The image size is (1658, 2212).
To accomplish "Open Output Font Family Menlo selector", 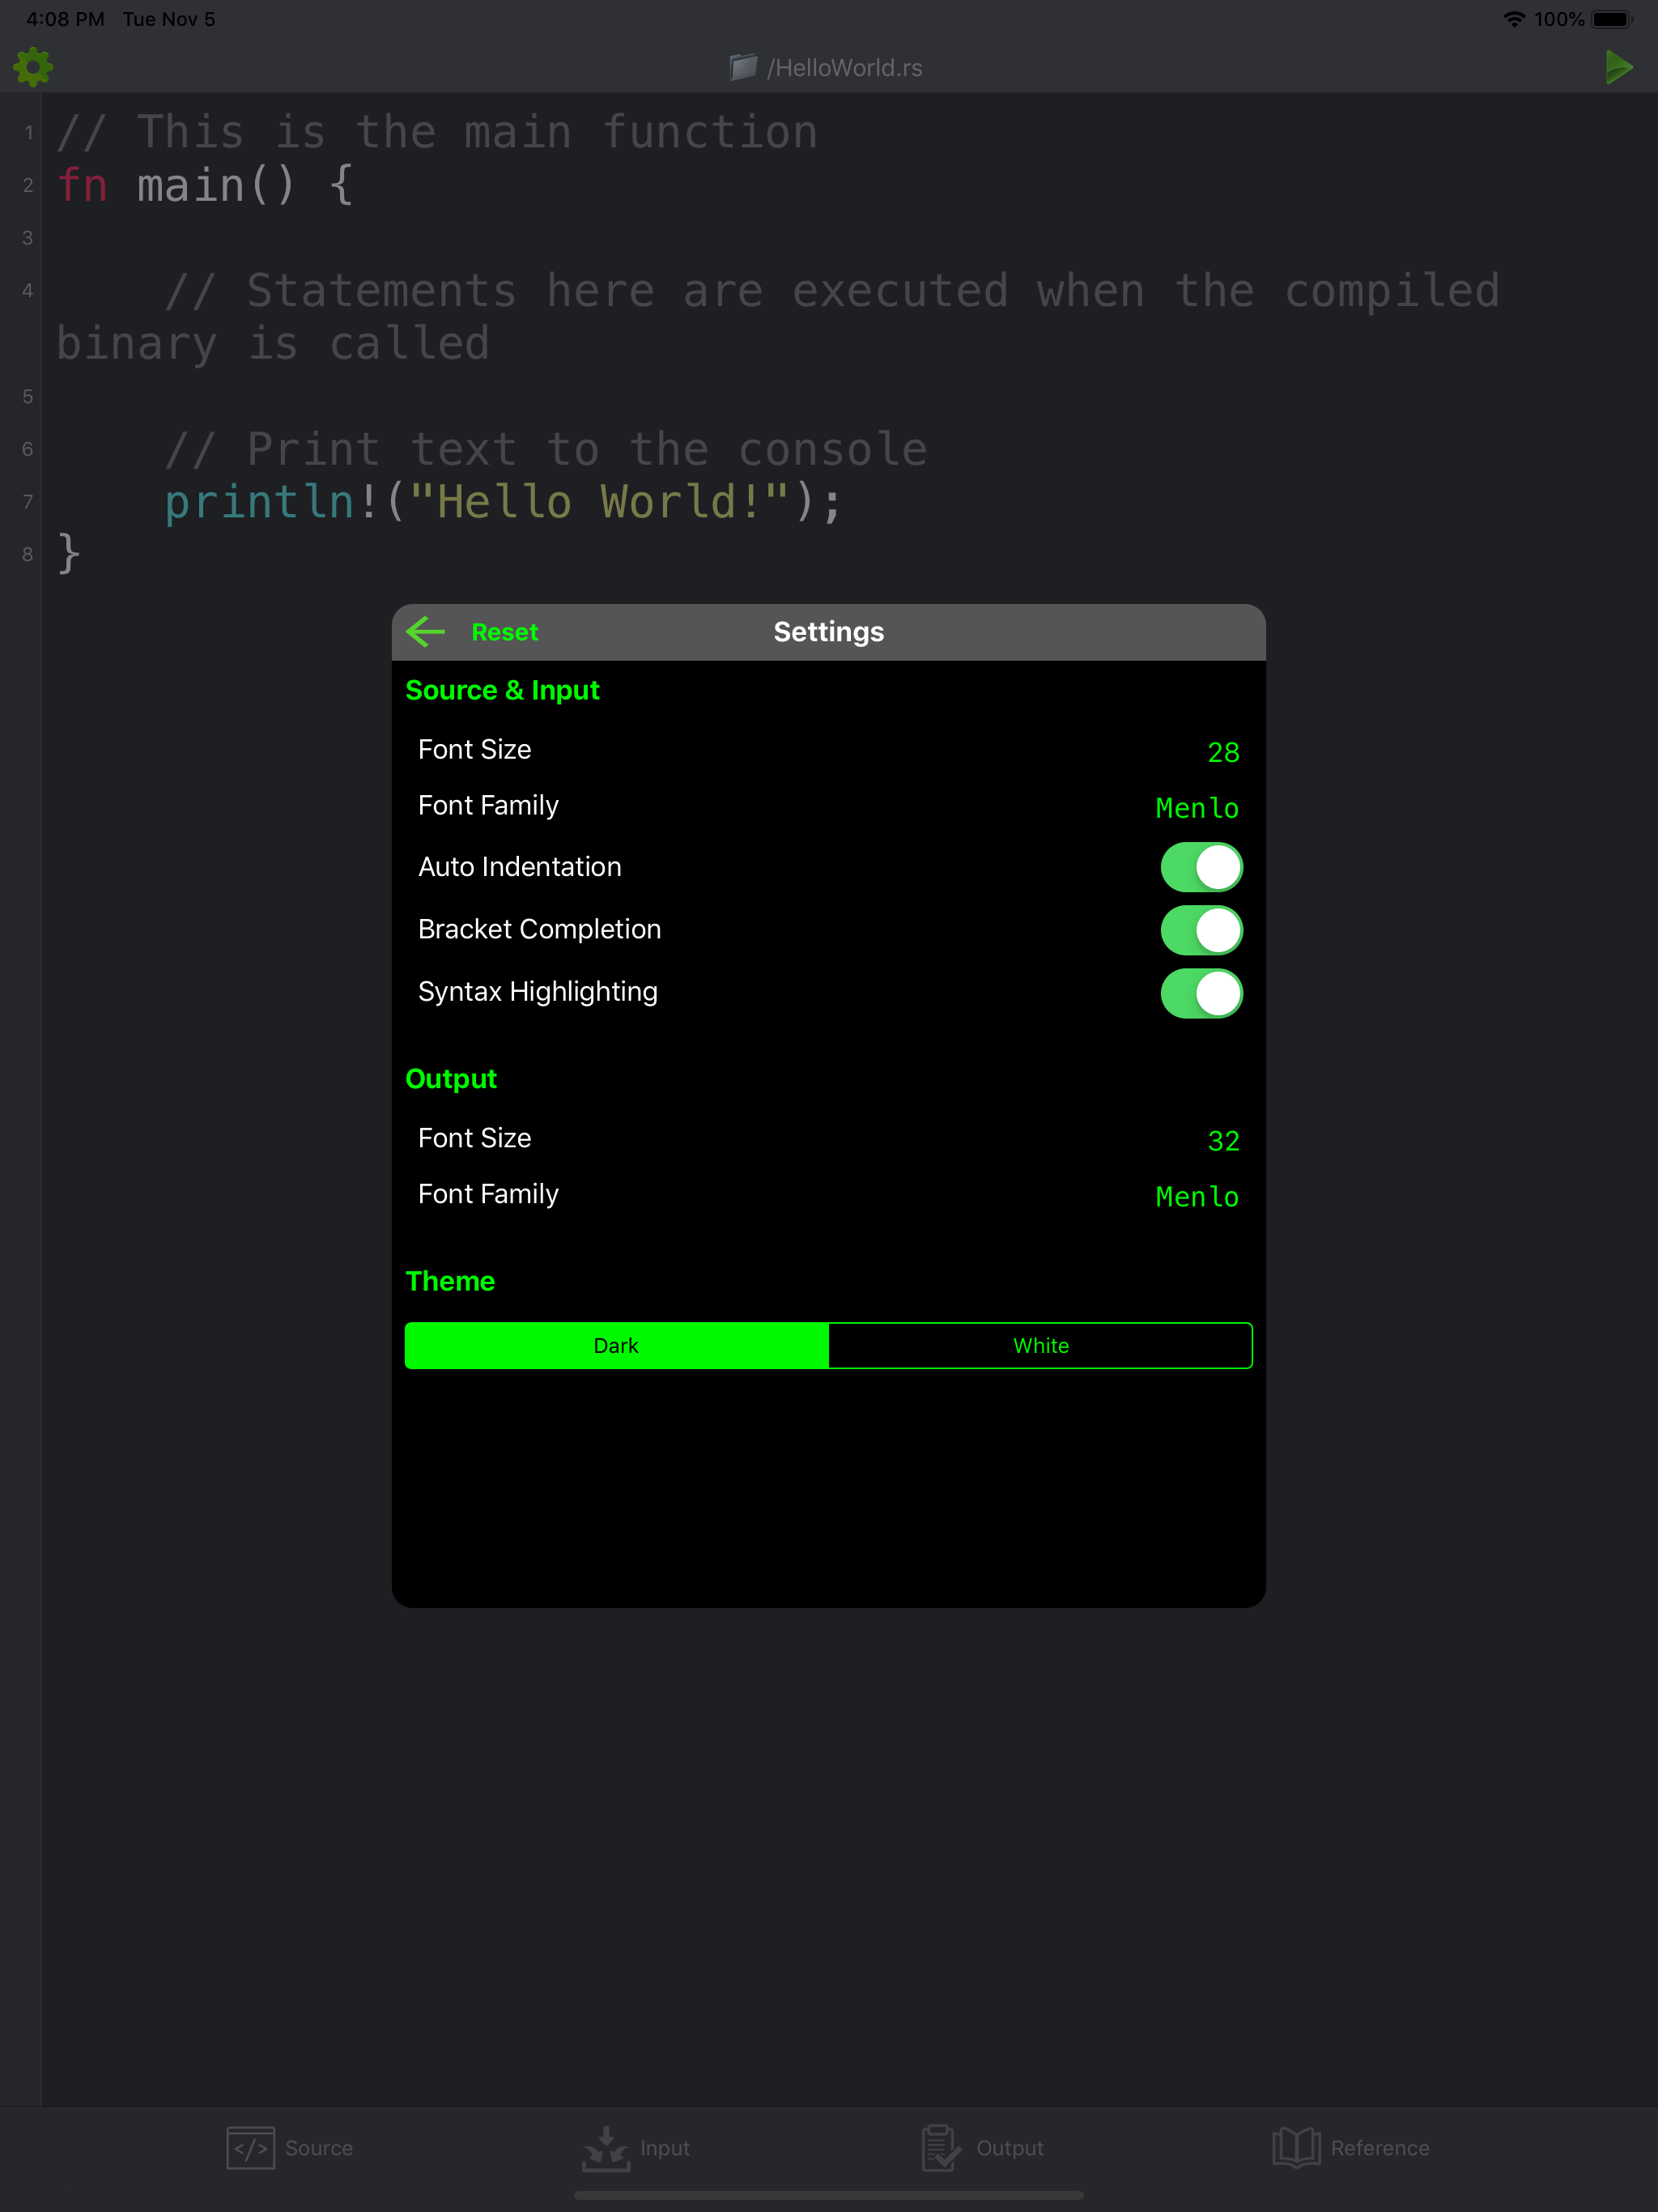I will click(x=1196, y=1196).
